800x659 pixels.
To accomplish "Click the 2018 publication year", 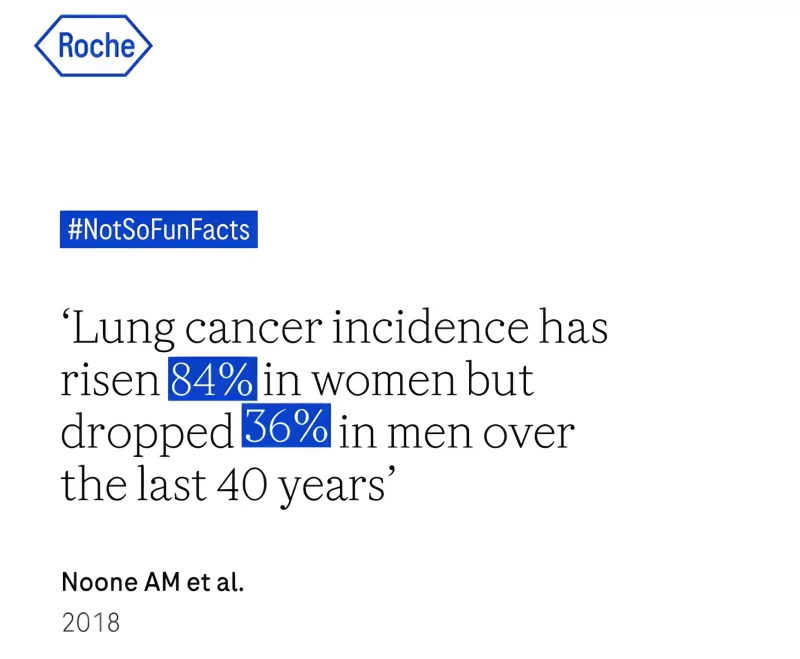I will click(x=90, y=622).
